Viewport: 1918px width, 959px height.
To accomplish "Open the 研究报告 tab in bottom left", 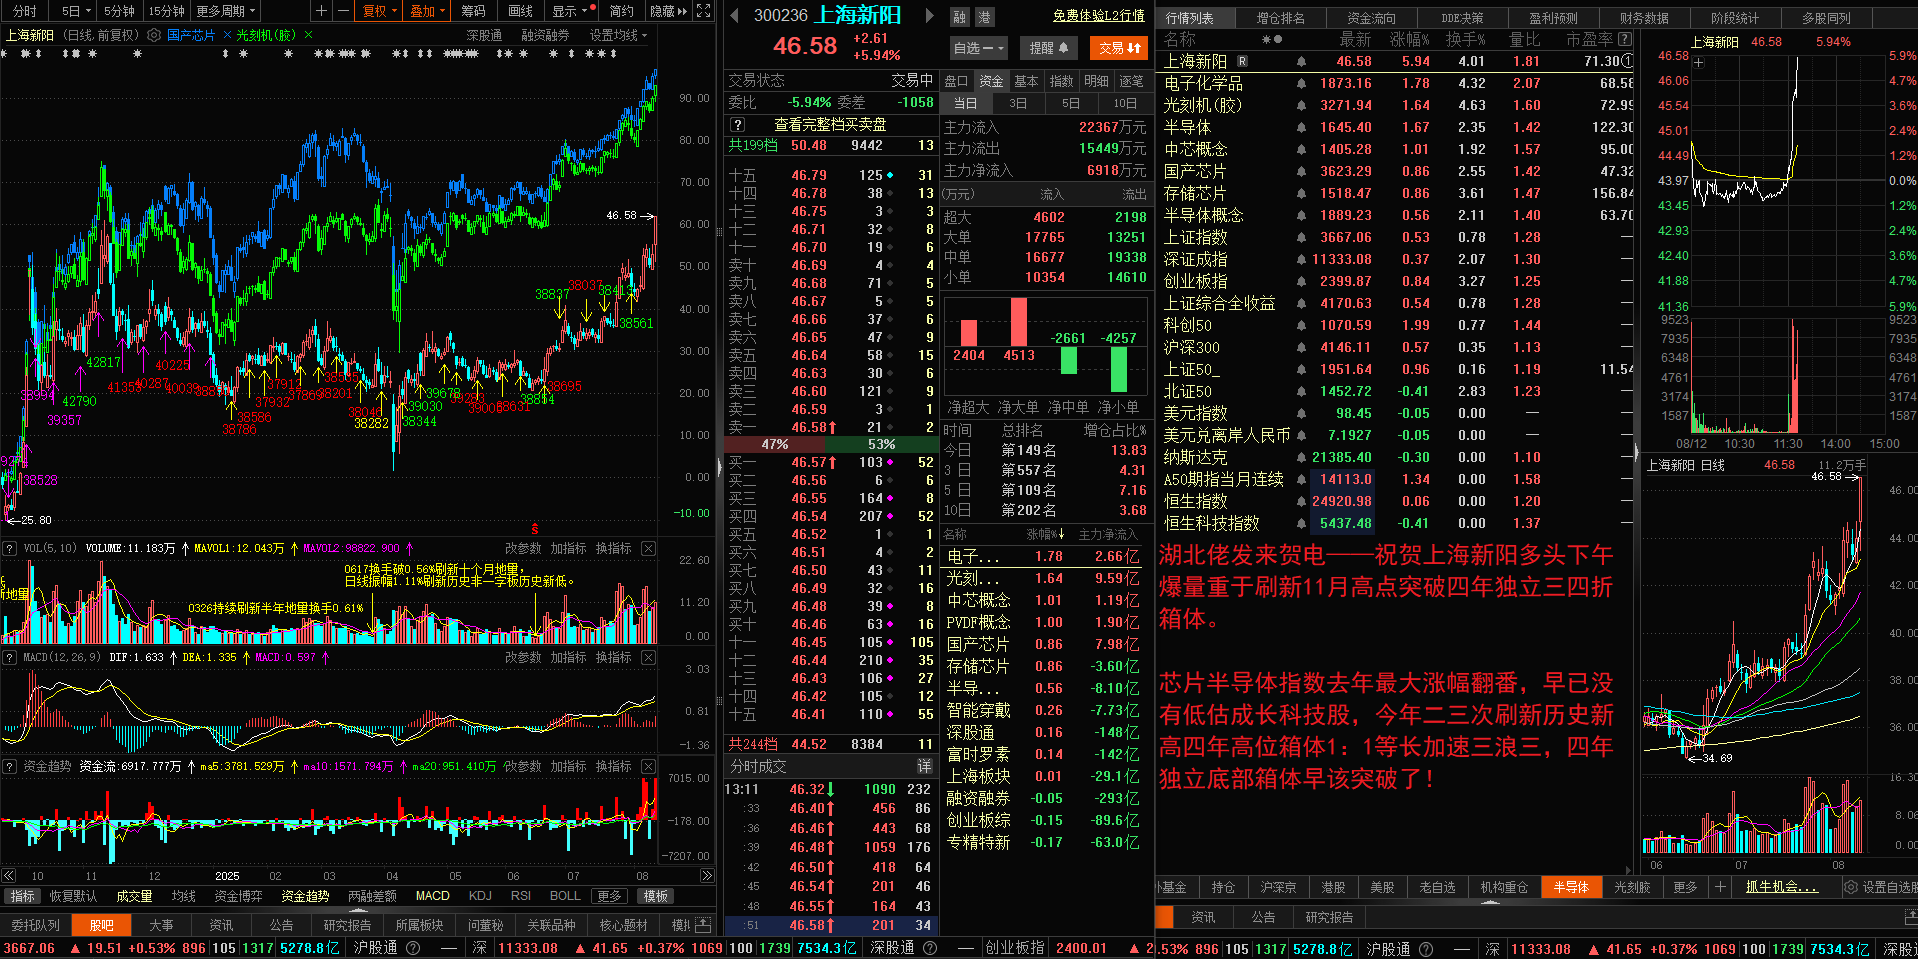I will (347, 926).
